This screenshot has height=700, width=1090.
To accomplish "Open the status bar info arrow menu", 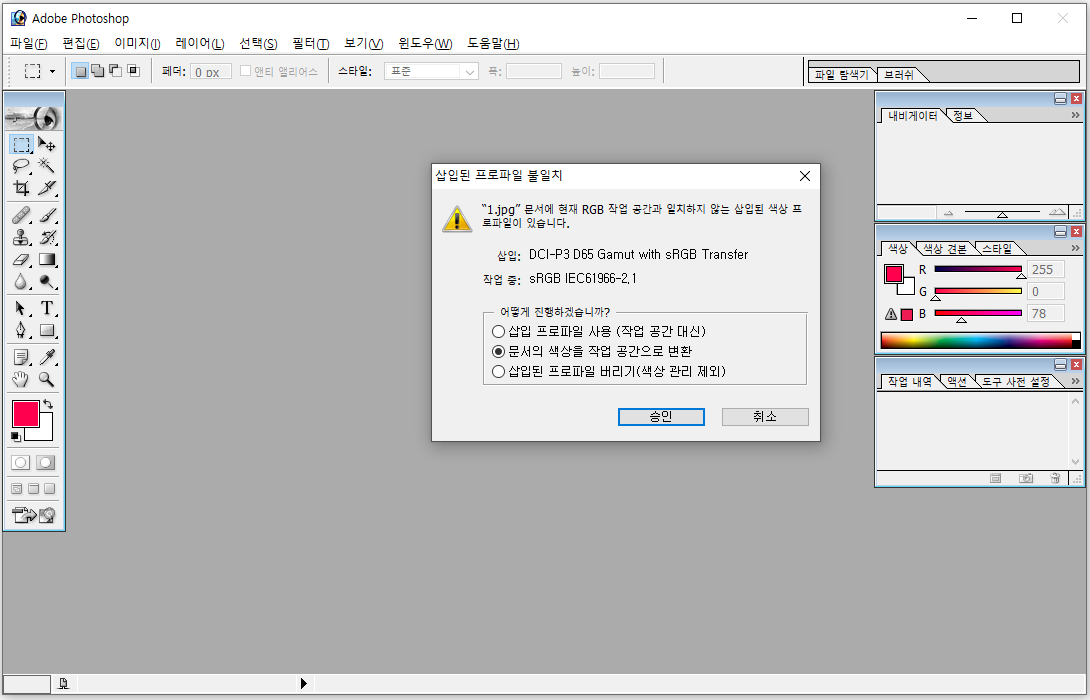I will 304,683.
